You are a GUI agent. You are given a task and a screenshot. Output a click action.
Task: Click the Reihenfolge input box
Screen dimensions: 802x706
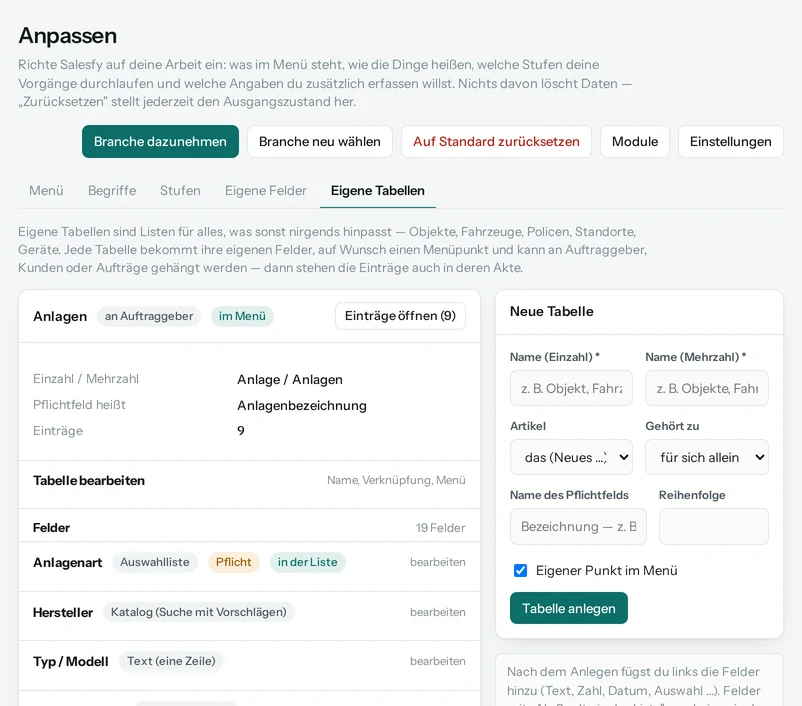pos(714,526)
